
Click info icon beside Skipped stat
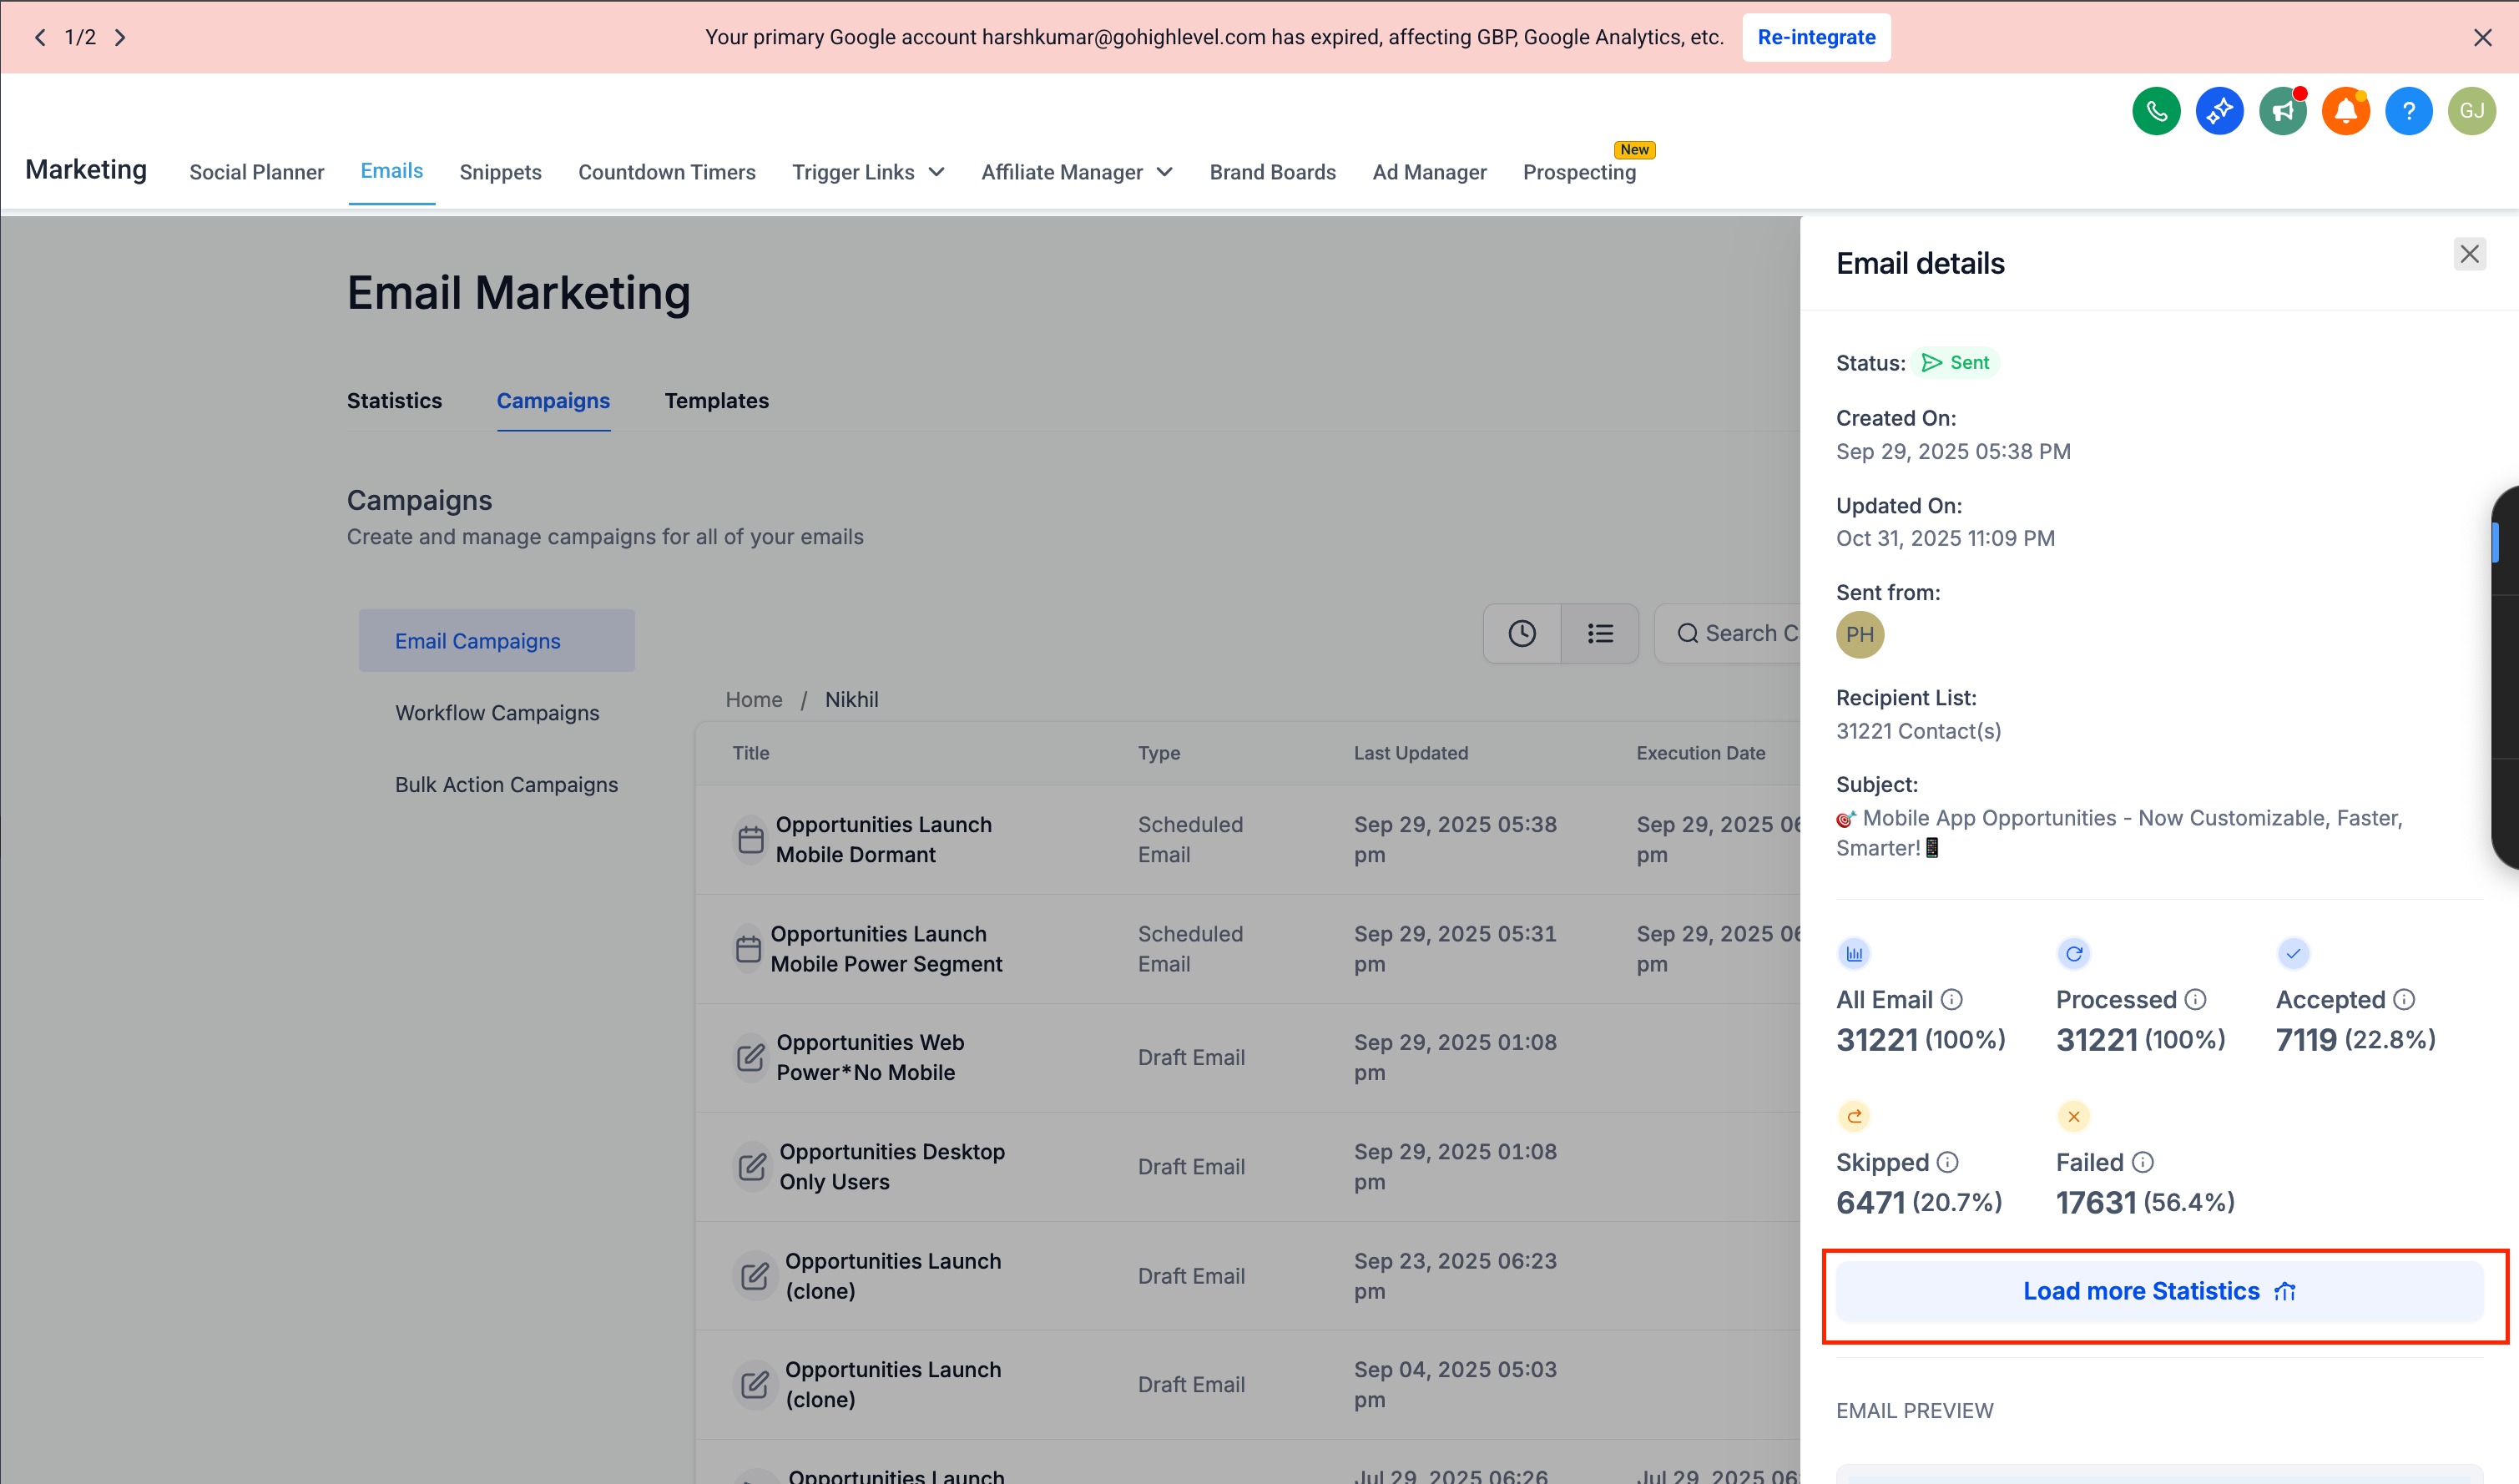(x=1947, y=1162)
